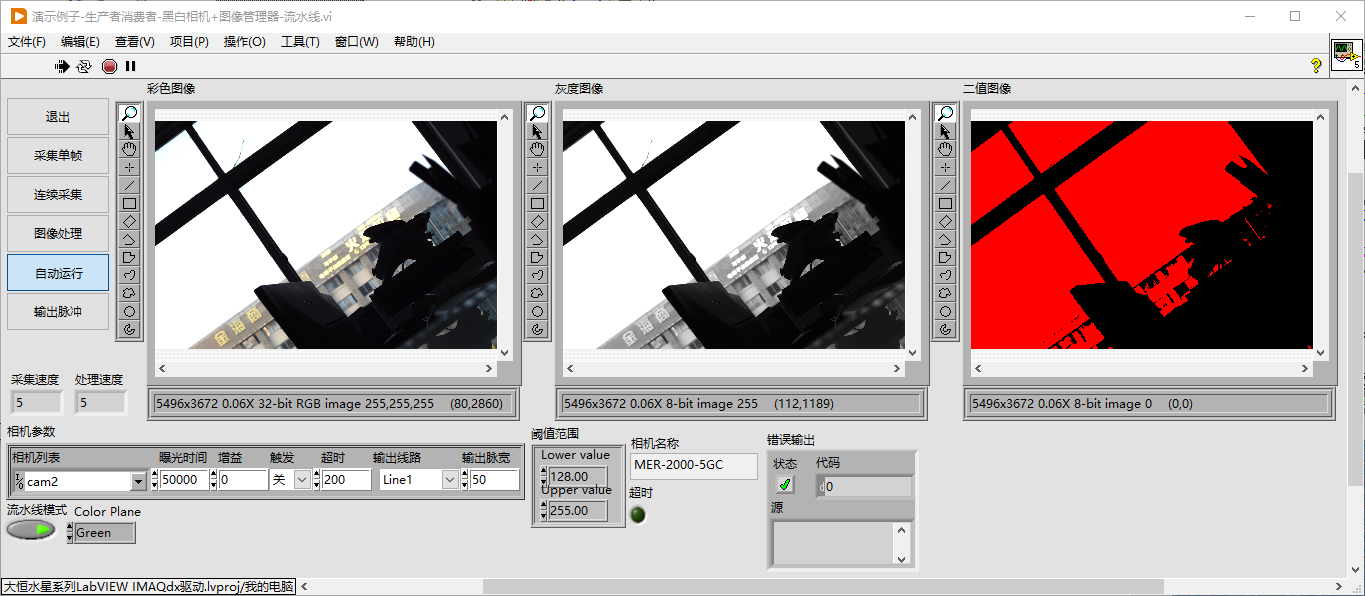Screen dimensions: 1365x596
Task: Select the rotated rectangle tool for 彩色图像
Action: (x=130, y=221)
